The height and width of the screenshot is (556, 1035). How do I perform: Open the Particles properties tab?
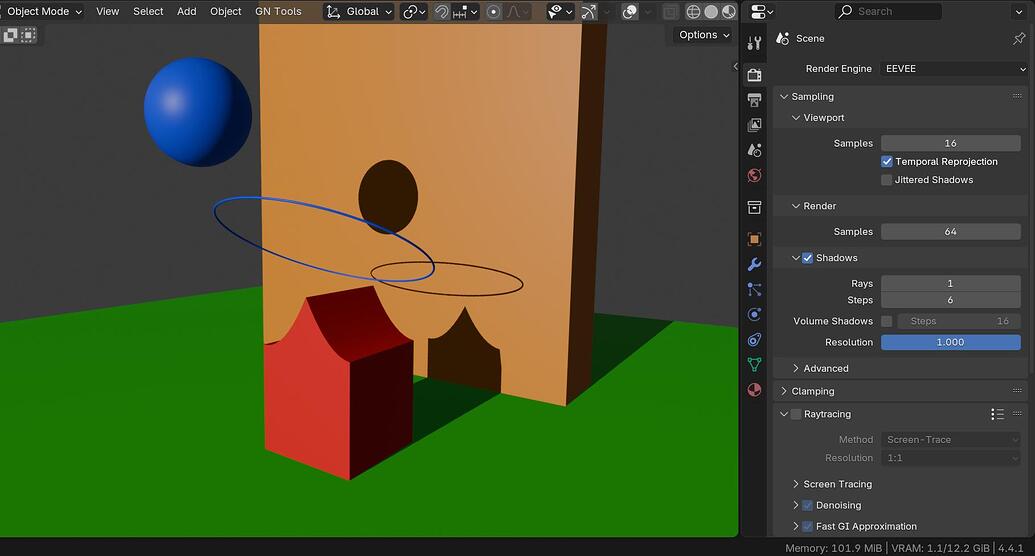point(754,289)
